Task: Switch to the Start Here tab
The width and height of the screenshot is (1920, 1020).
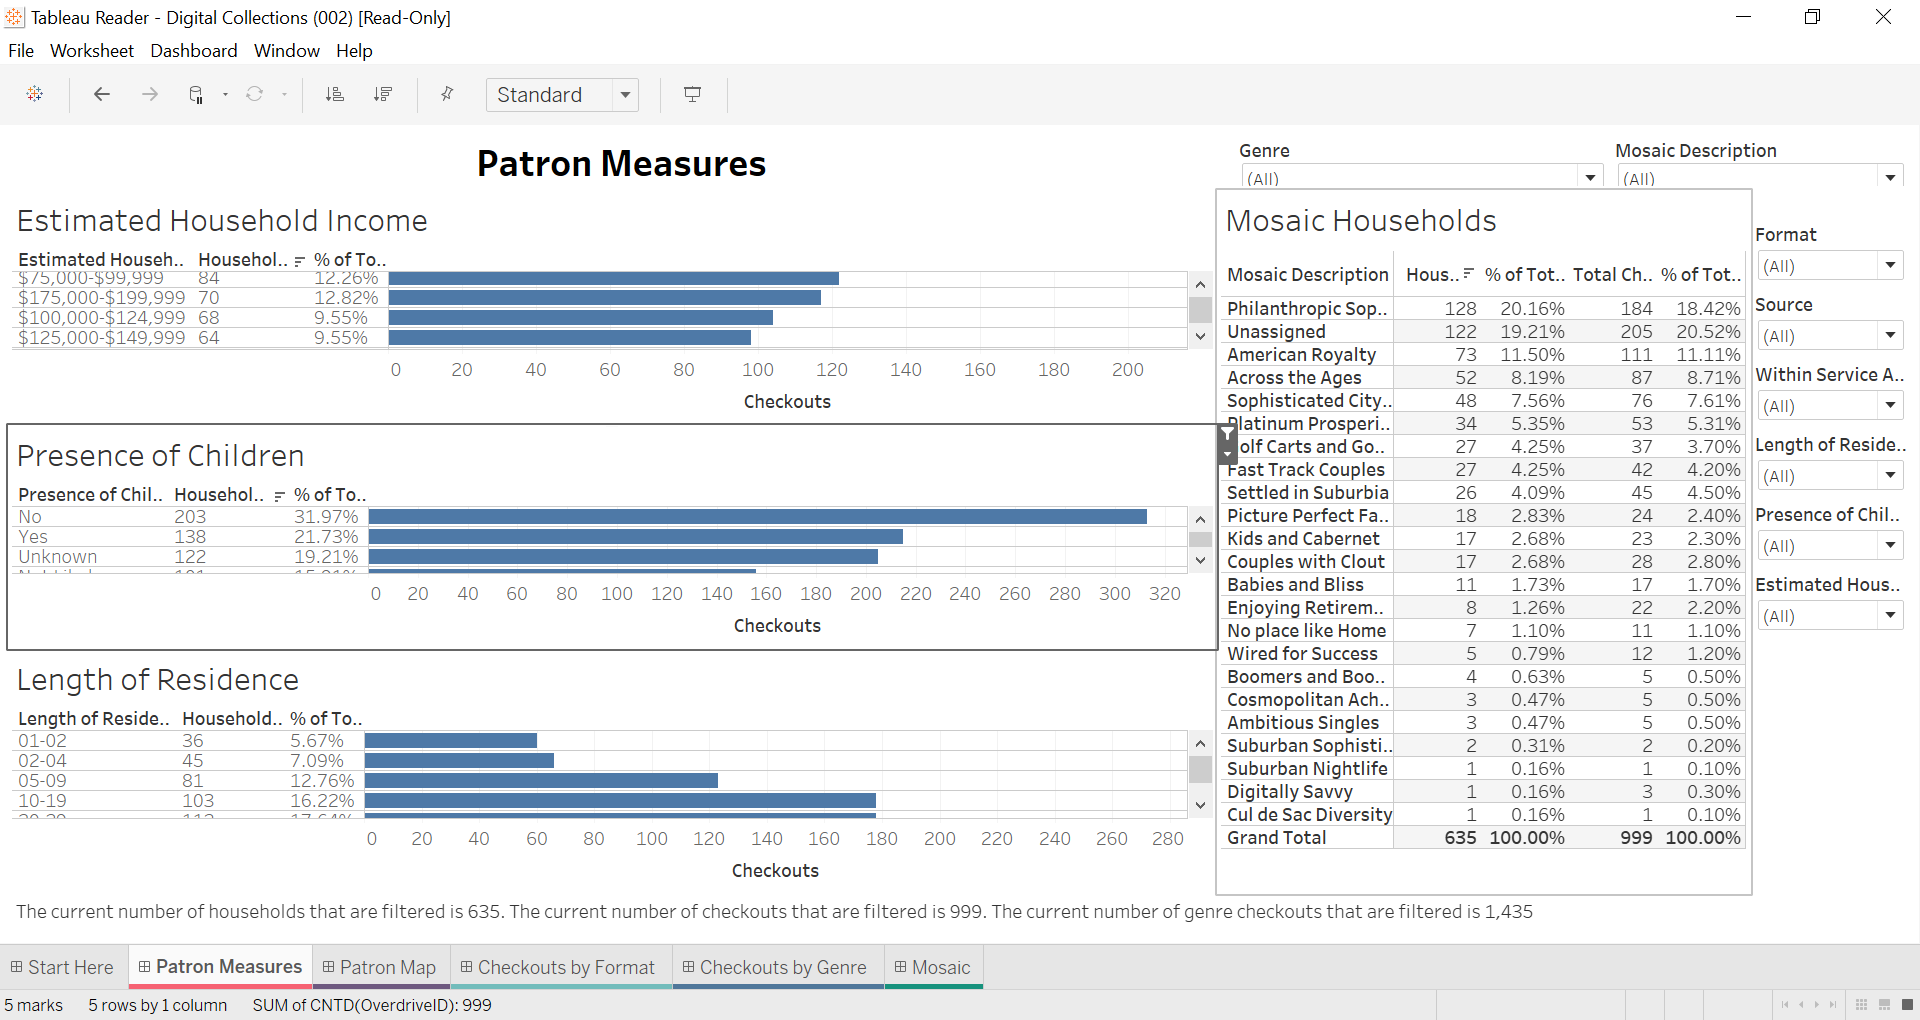Action: 63,967
